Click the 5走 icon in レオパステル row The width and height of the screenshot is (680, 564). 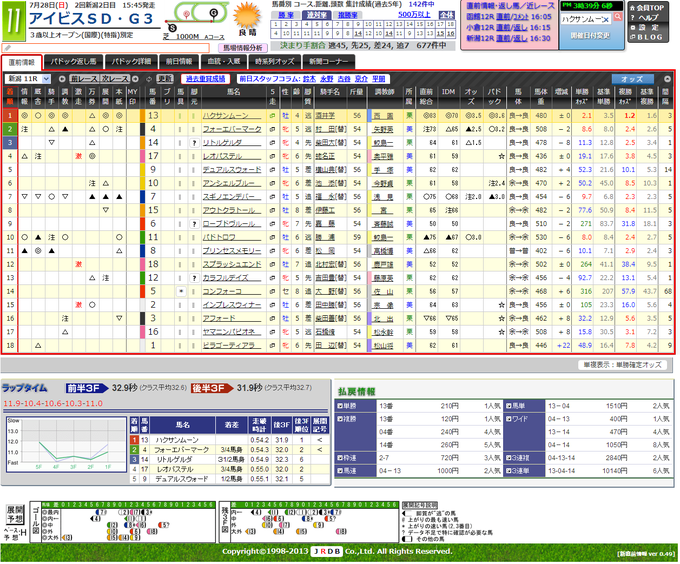pyautogui.click(x=272, y=156)
